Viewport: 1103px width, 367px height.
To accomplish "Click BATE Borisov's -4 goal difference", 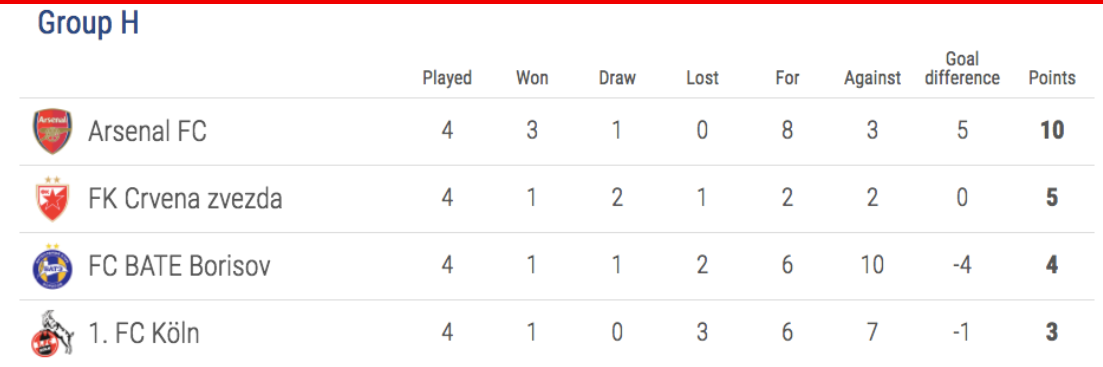I will coord(962,267).
